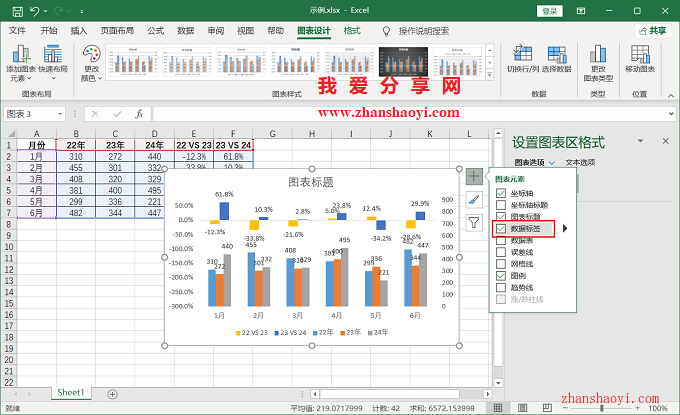Screen dimensions: 680x415
Task: Toggle the Axis Titles (坐标轴标题) checkbox
Action: (501, 205)
